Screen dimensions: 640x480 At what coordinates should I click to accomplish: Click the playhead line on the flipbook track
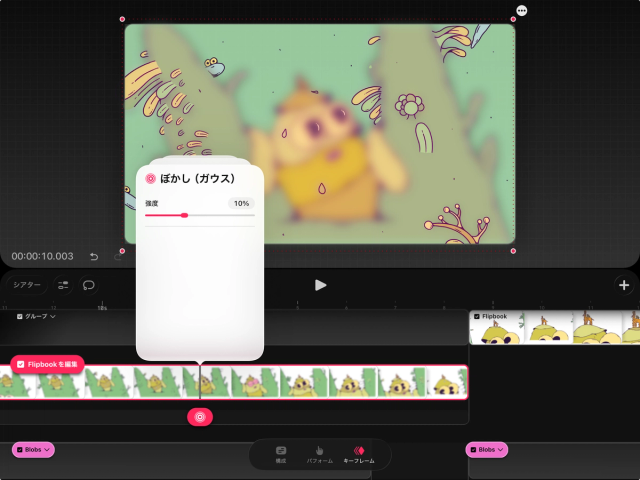point(200,382)
